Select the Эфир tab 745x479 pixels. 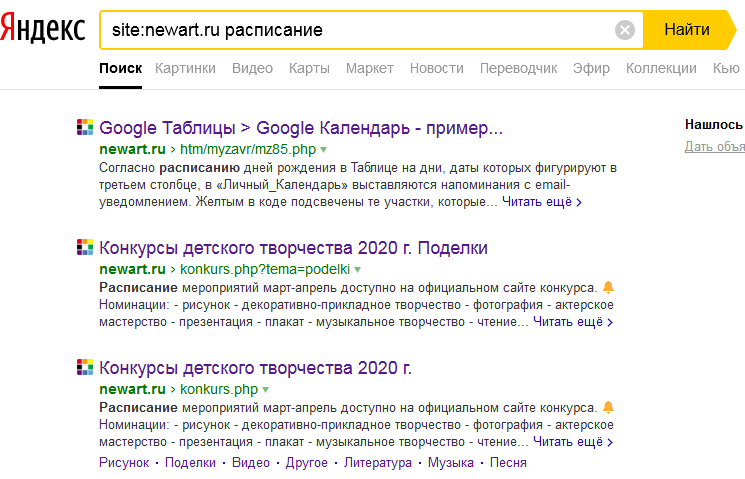pos(591,68)
